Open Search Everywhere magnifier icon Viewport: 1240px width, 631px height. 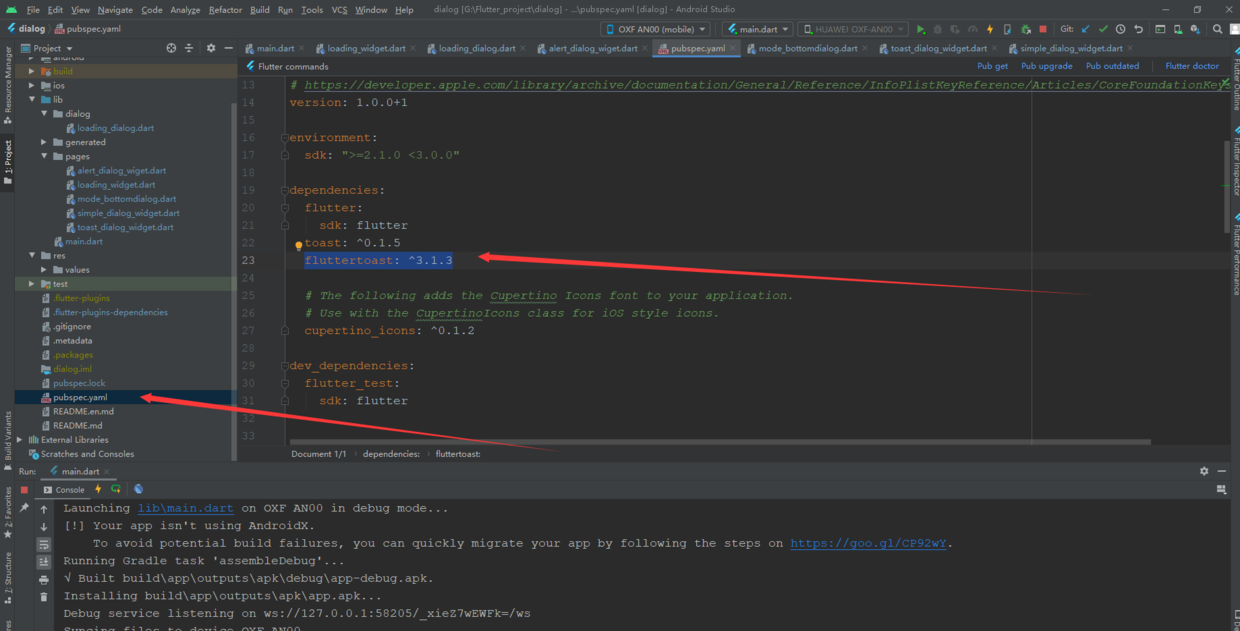(1217, 29)
